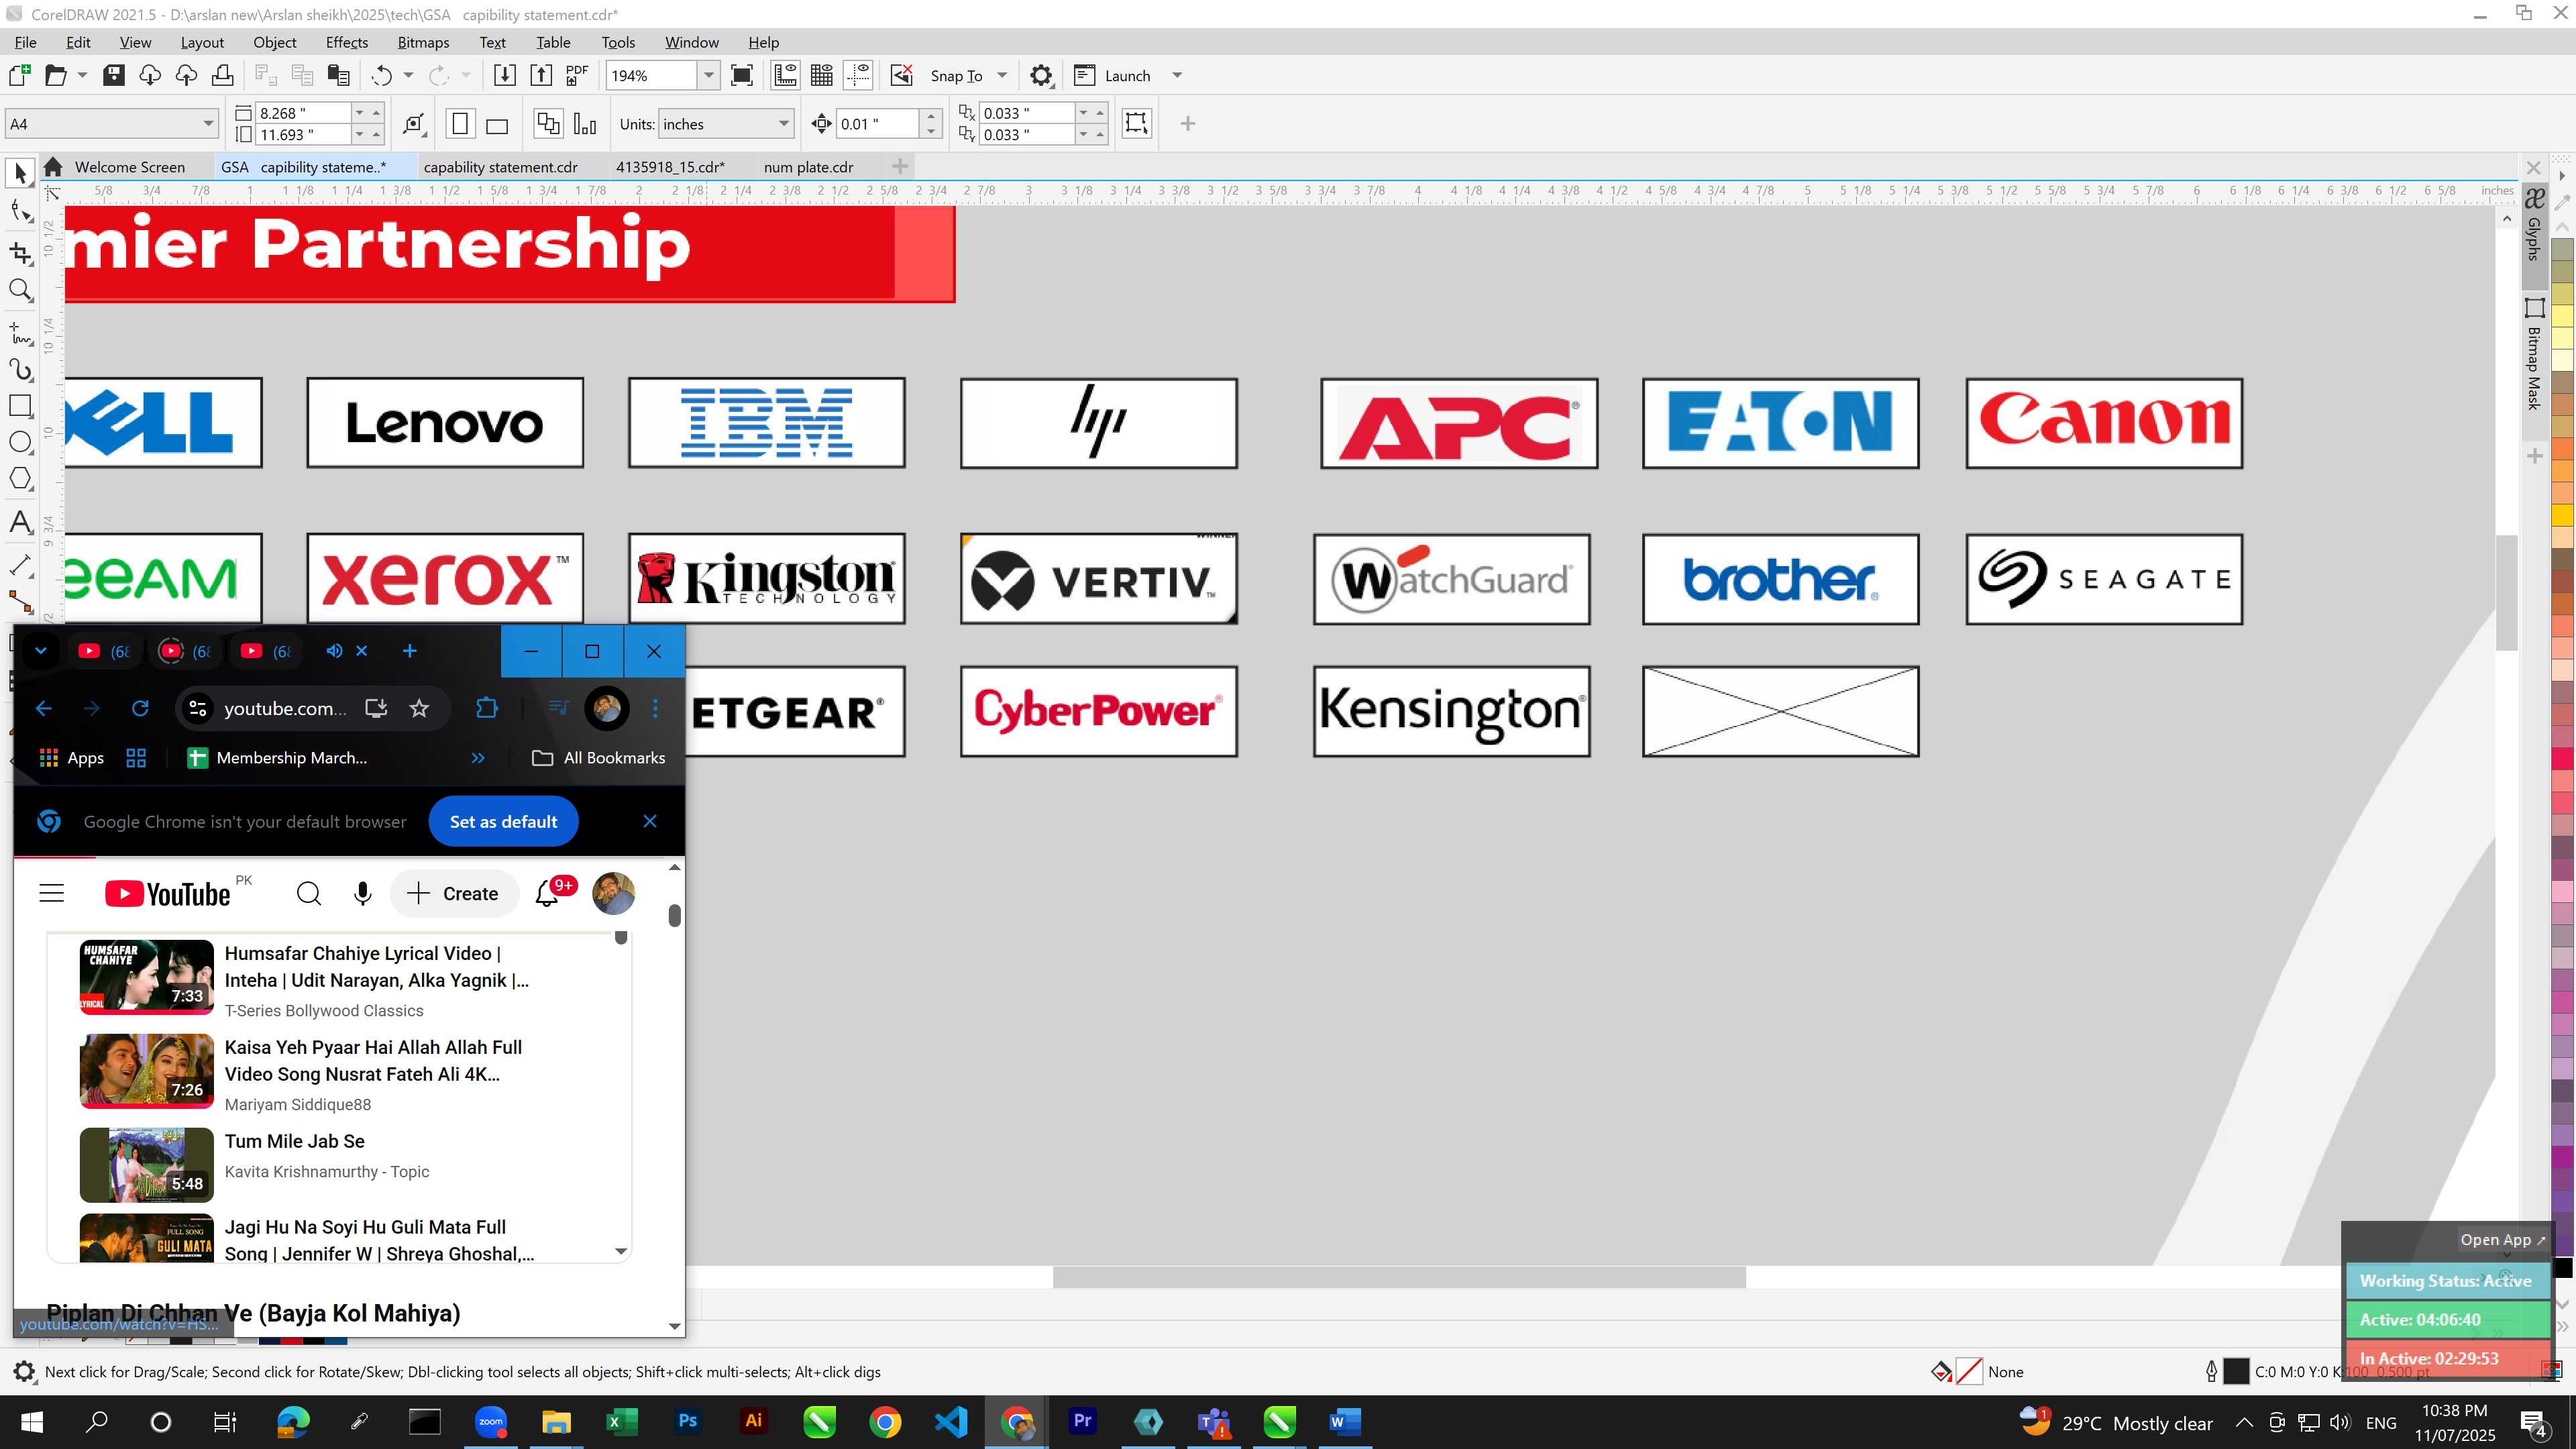Expand the Open recent files arrow
Image resolution: width=2576 pixels, height=1449 pixels.
click(x=82, y=75)
